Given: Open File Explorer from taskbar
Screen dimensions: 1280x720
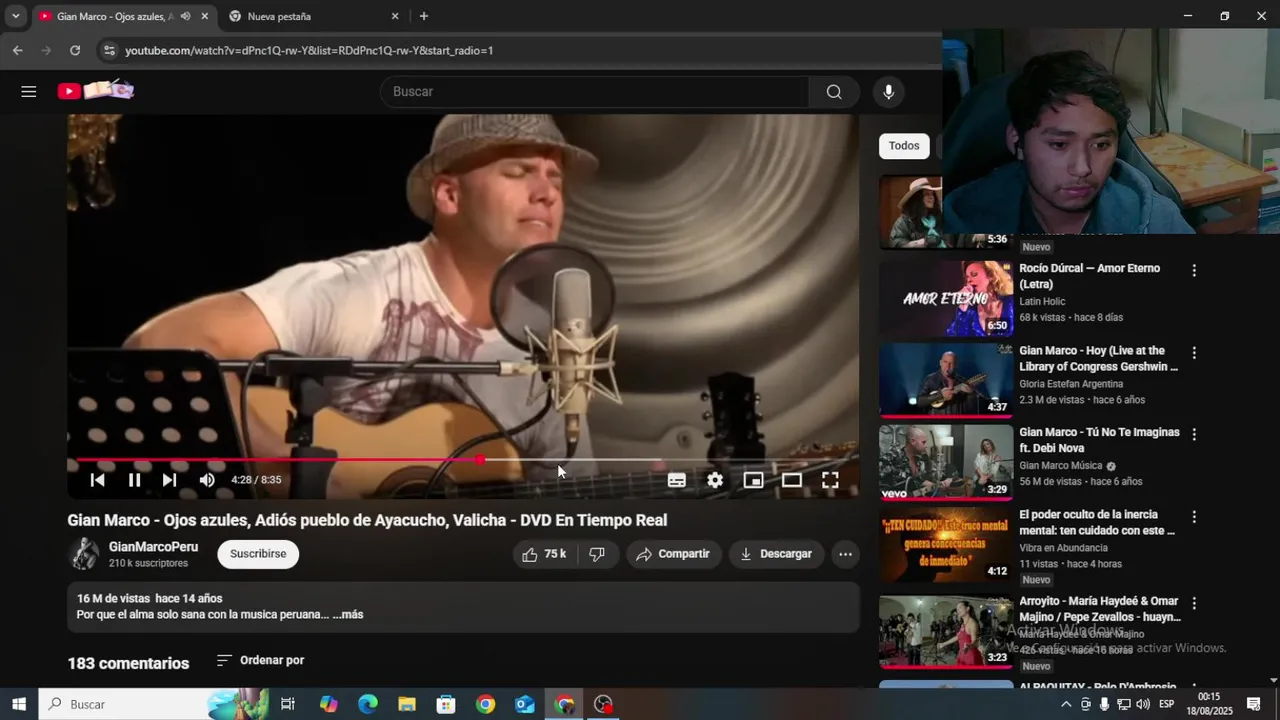Looking at the screenshot, I should 407,704.
